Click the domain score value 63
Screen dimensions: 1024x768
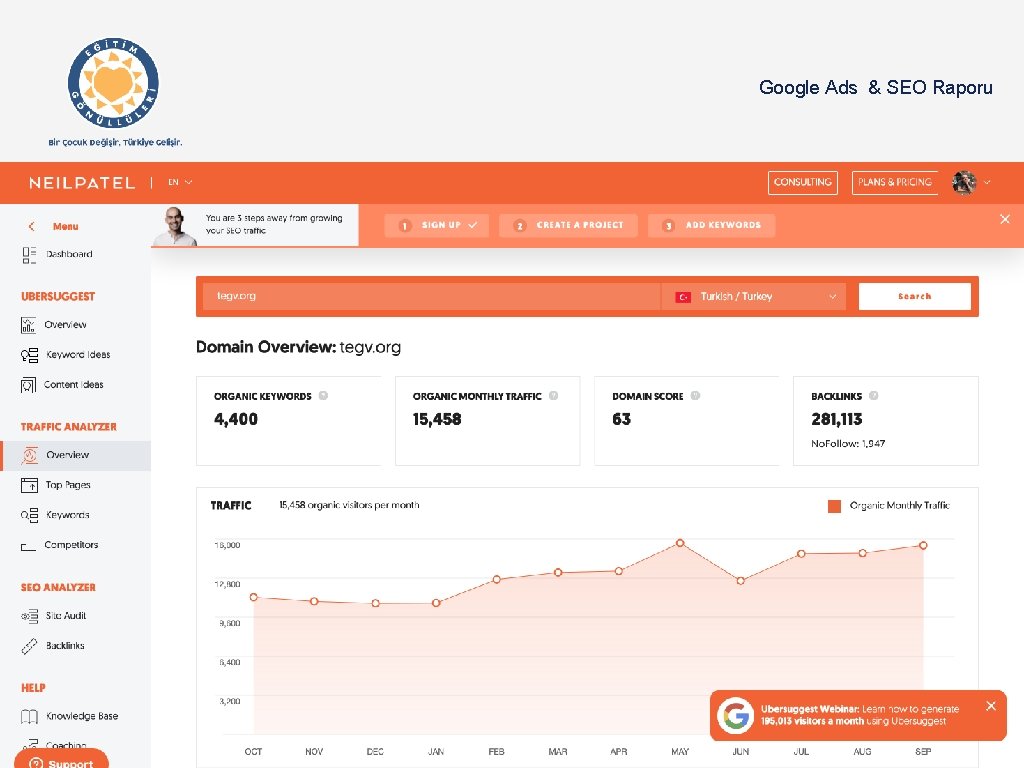click(621, 419)
